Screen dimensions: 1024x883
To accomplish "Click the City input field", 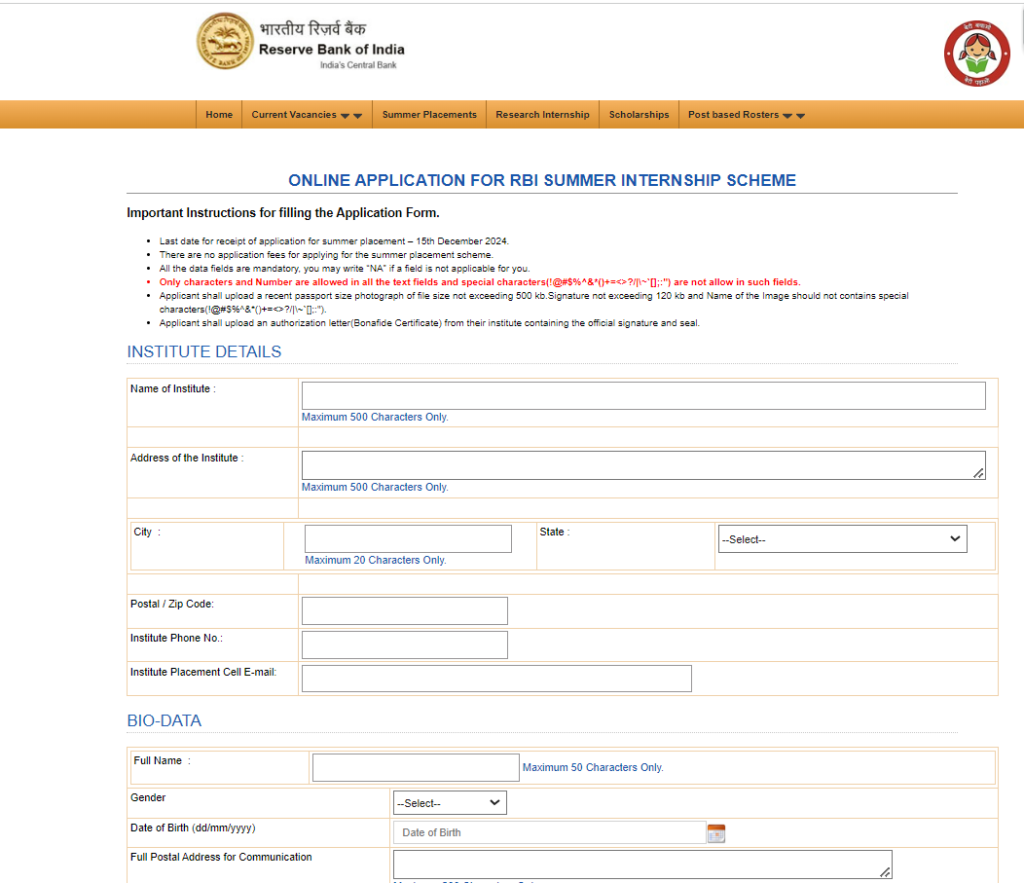I will point(408,539).
